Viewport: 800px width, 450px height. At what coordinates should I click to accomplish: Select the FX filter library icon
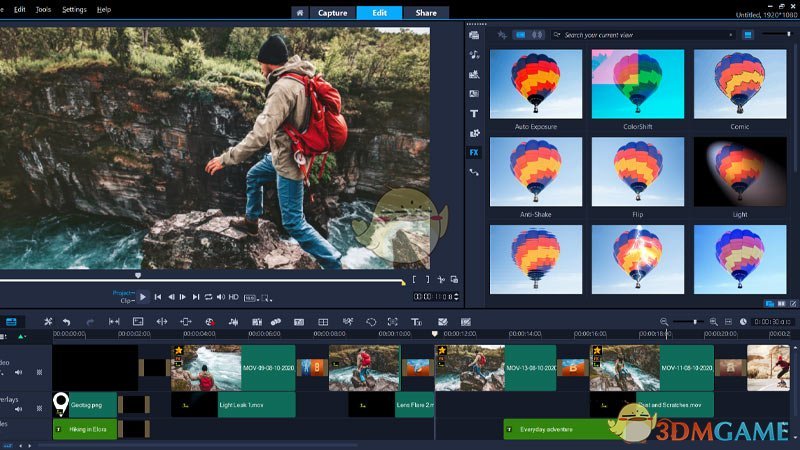pos(474,153)
